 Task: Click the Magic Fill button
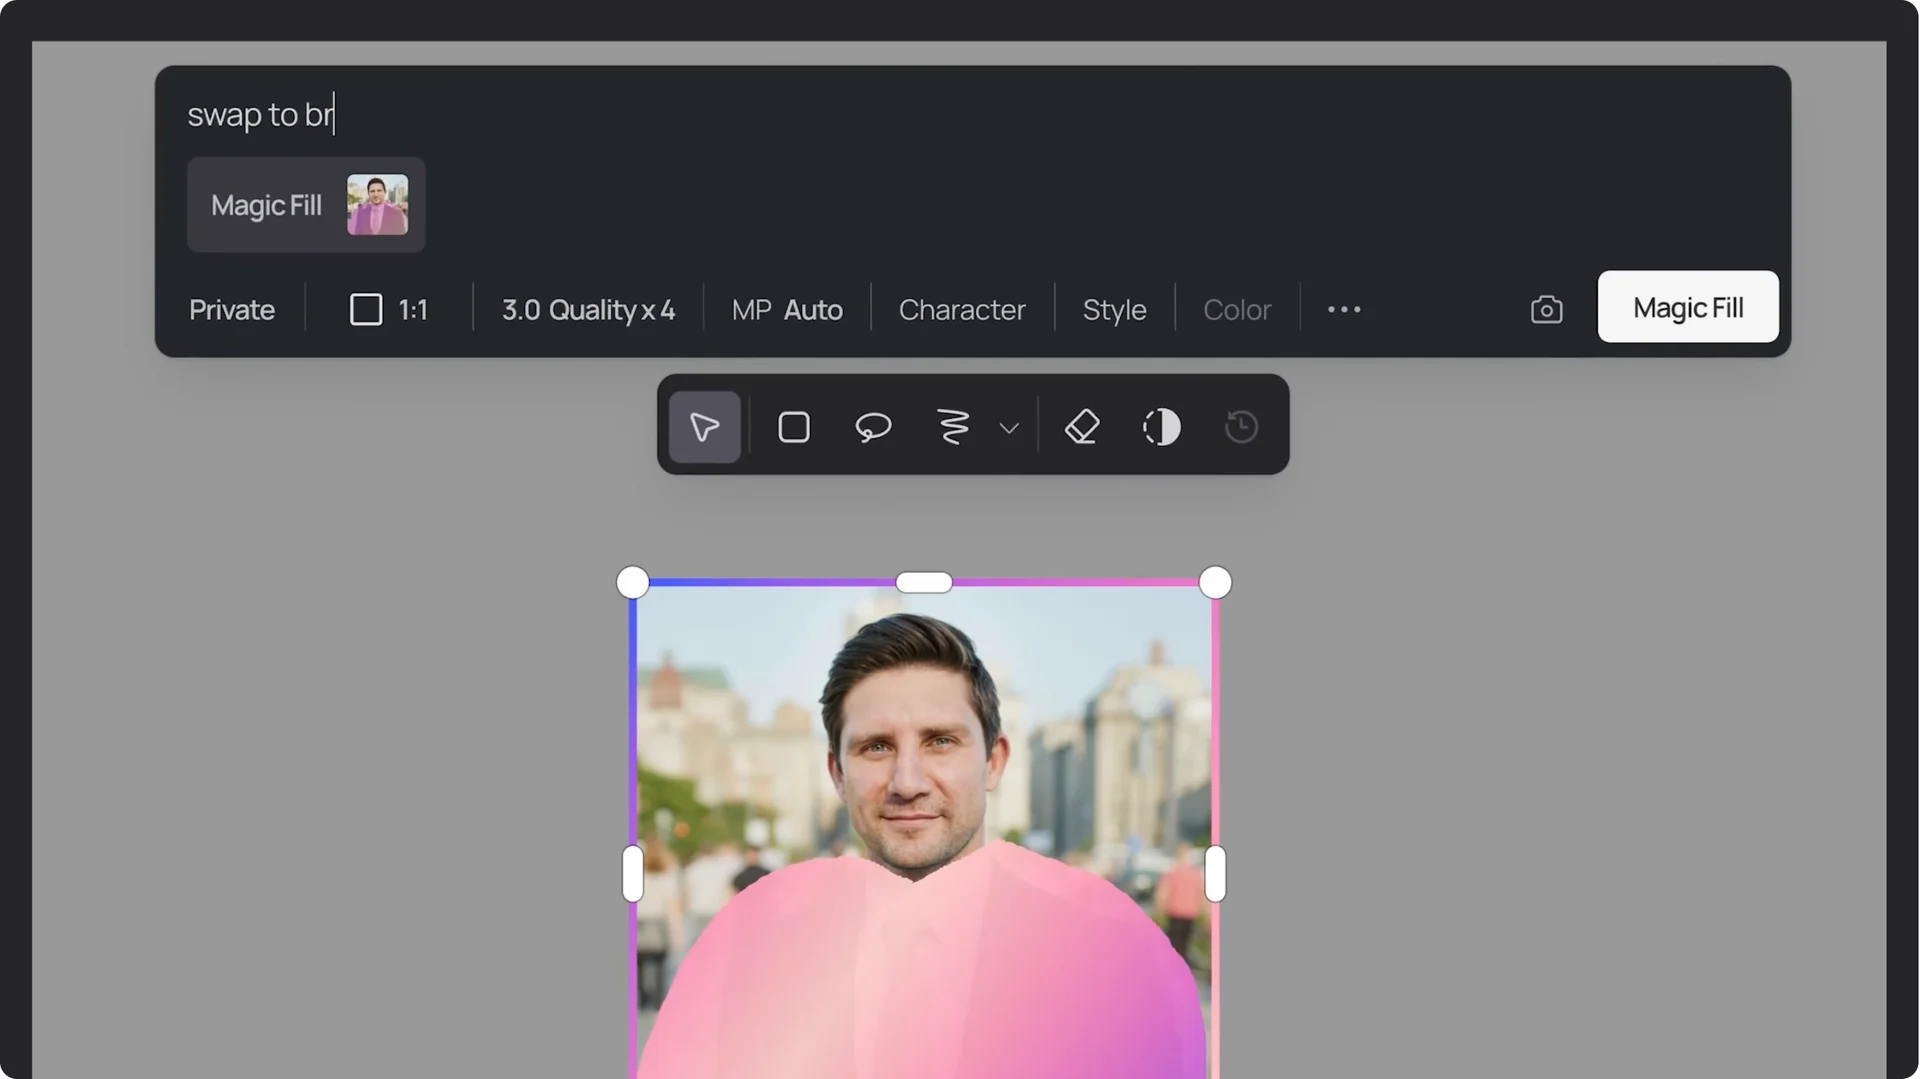pos(1687,307)
